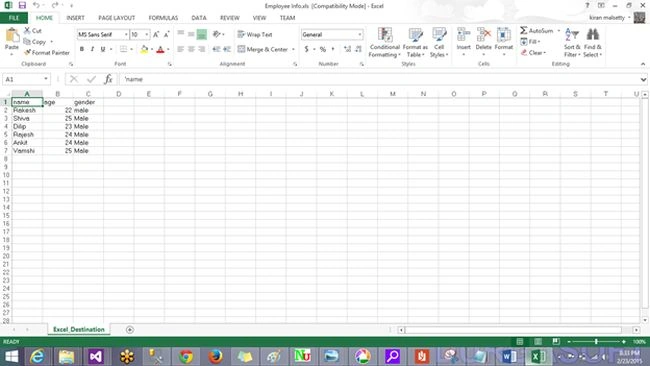Select the Excel_Destination sheet tab
Screen dimensions: 650x366
(x=79, y=330)
